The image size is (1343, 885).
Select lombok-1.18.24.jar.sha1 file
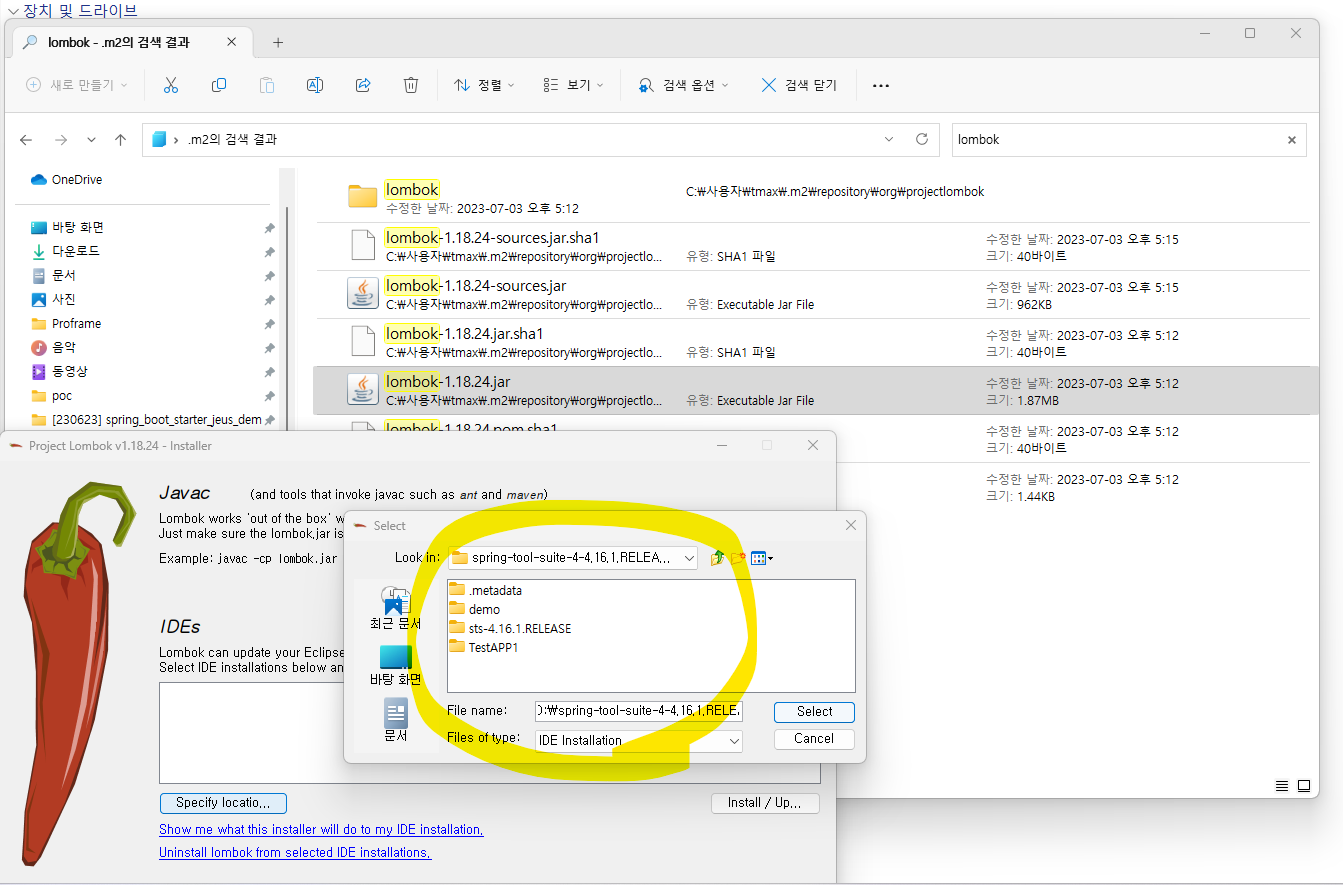coord(812,342)
